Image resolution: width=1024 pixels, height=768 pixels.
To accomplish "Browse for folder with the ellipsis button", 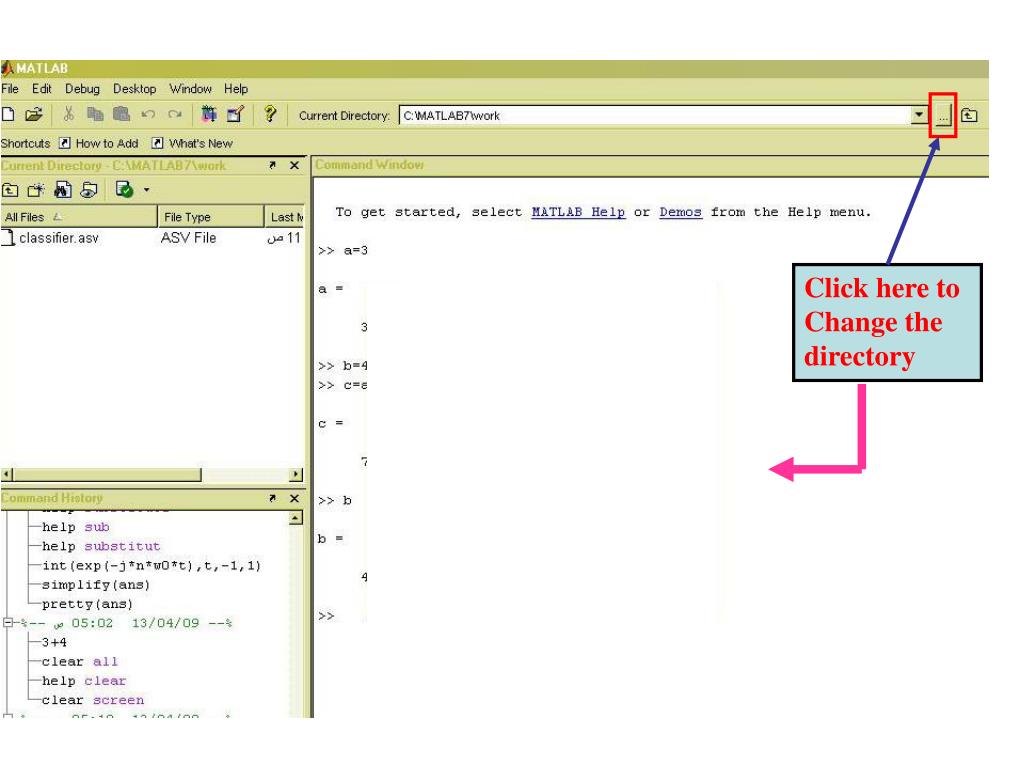I will [943, 116].
